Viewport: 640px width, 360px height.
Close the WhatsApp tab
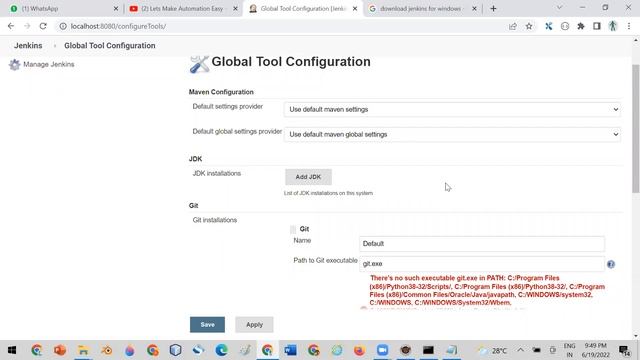[116, 9]
